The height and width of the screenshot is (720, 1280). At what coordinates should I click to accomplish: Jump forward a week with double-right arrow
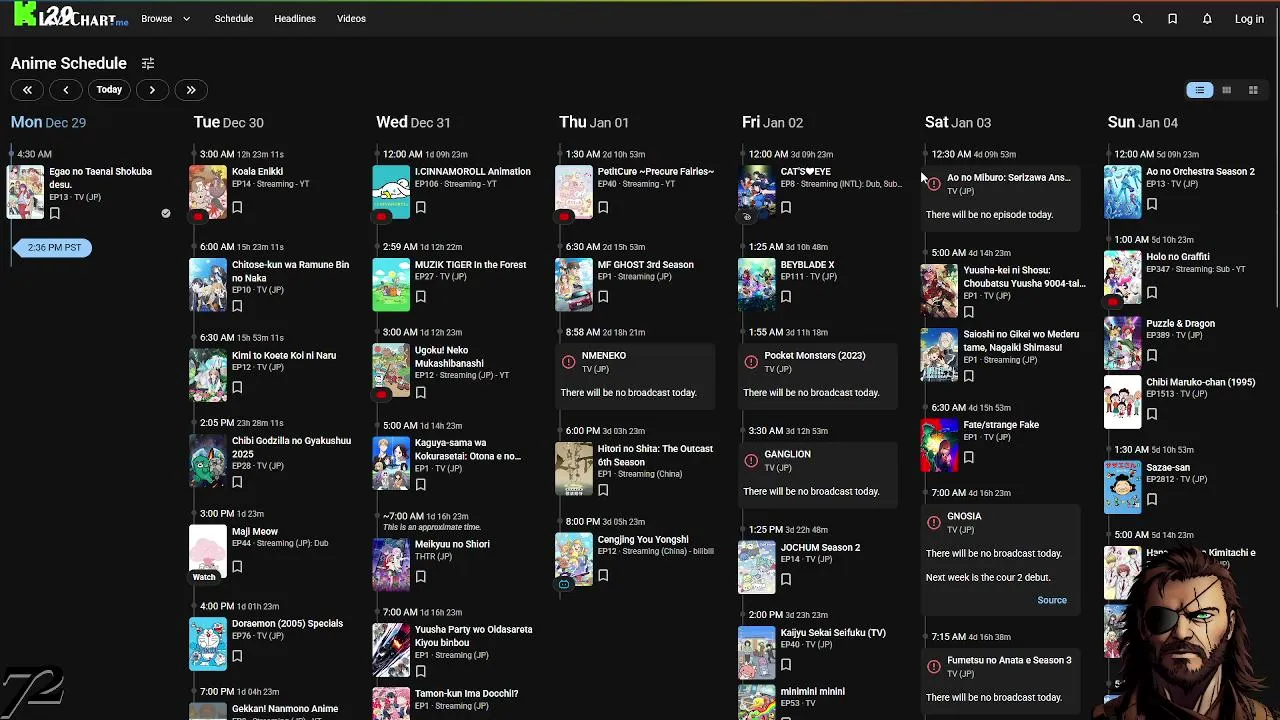point(191,90)
